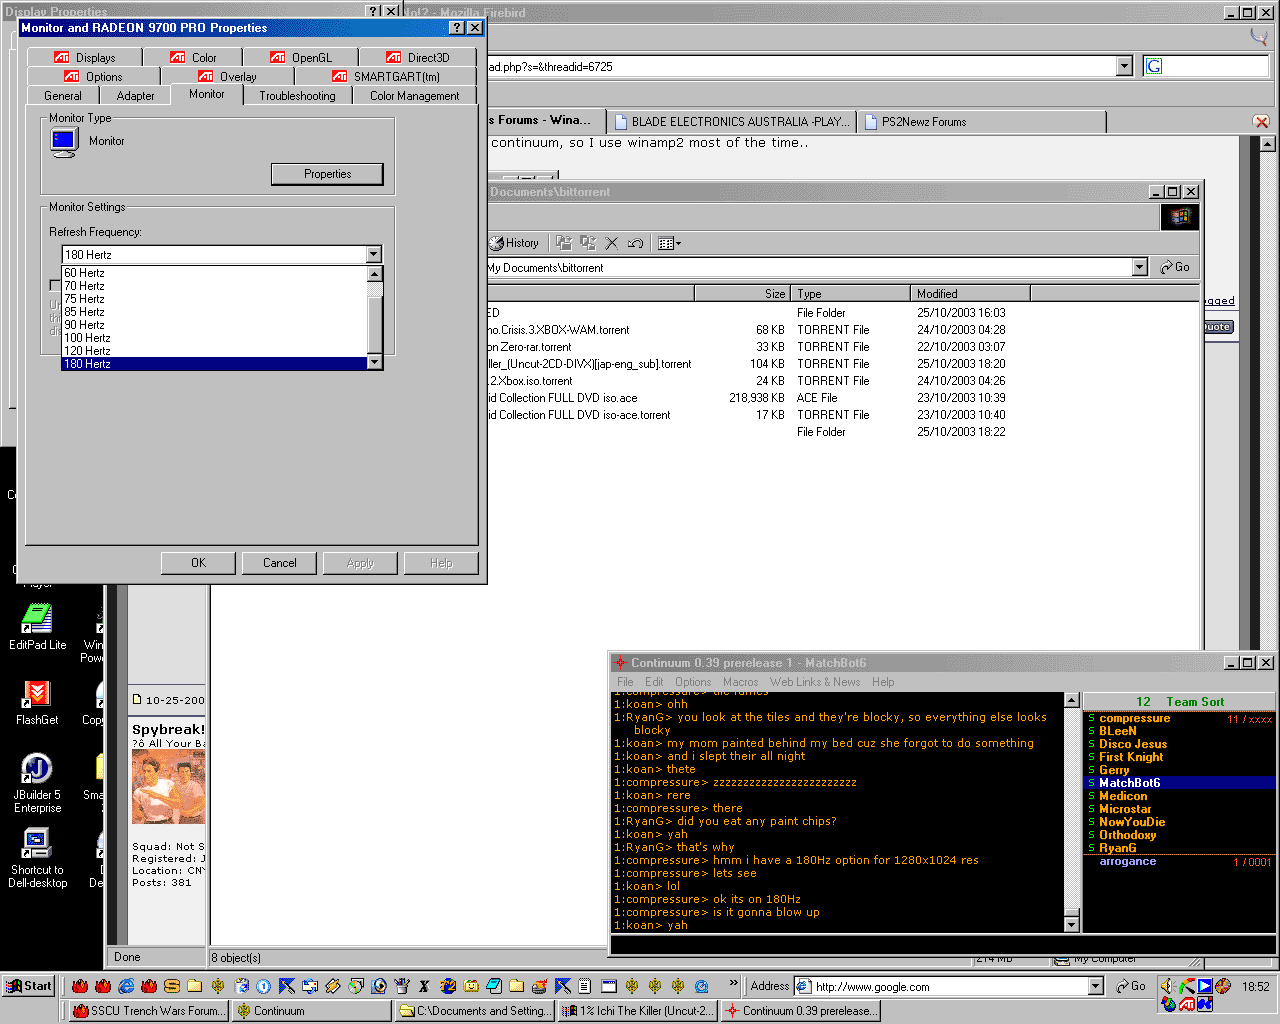Screen dimensions: 1280x1024
Task: Click the Continuum chat scrollbar up arrow
Action: (x=1072, y=701)
